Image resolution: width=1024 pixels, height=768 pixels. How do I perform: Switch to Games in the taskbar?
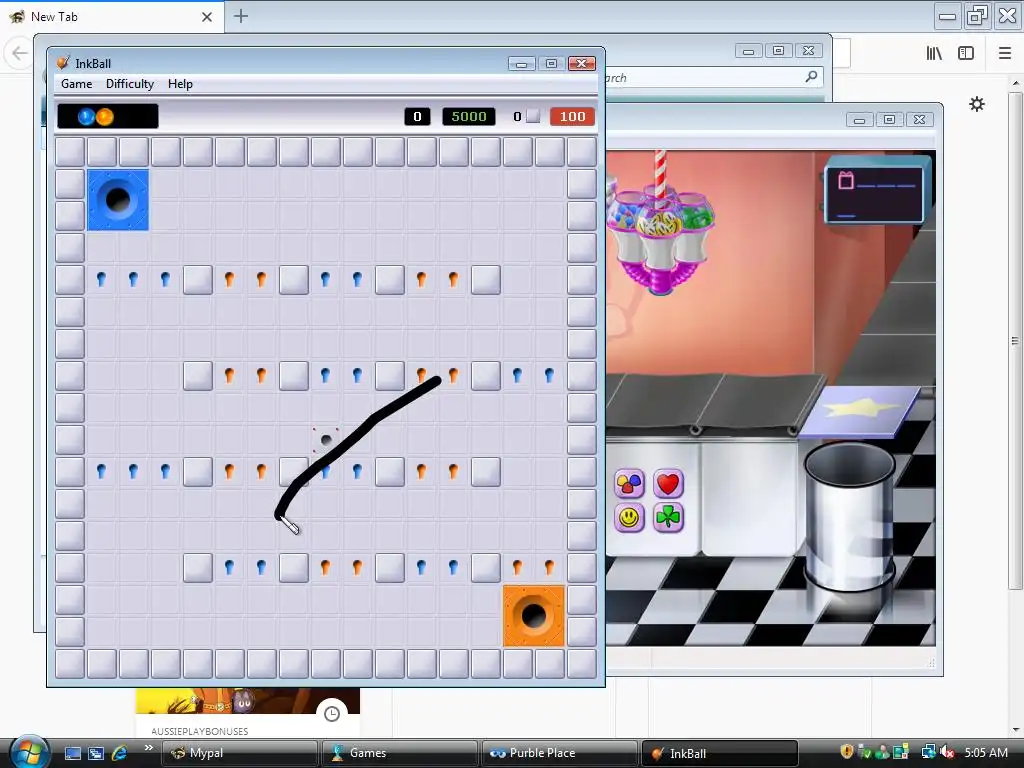click(x=399, y=753)
